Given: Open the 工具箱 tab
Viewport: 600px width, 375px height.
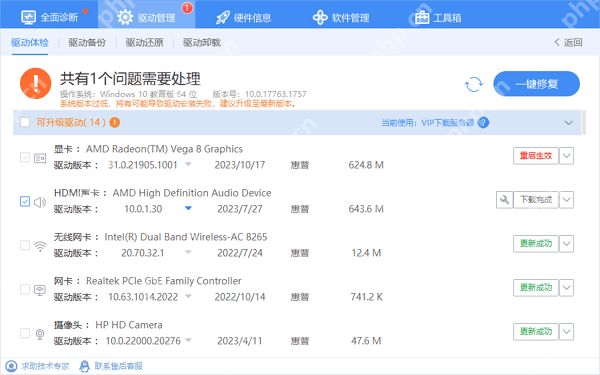Looking at the screenshot, I should pyautogui.click(x=438, y=18).
